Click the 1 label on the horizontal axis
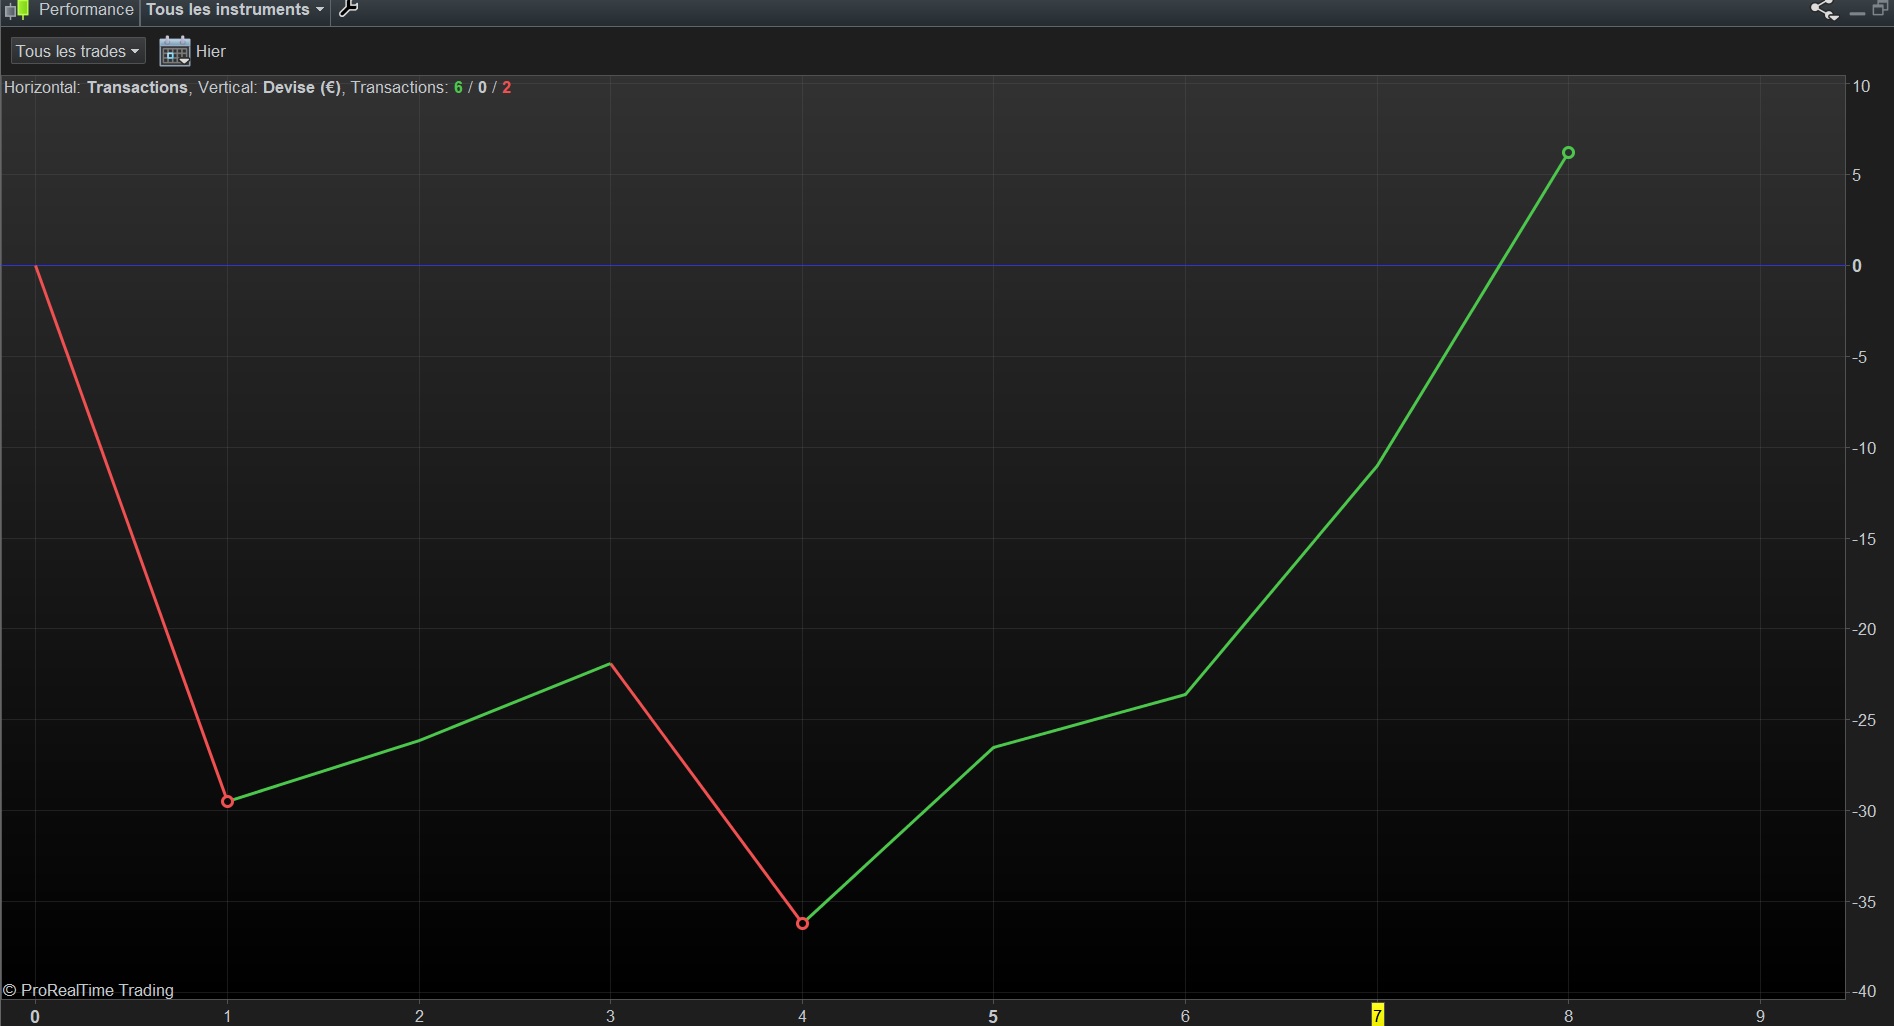 [x=227, y=1016]
